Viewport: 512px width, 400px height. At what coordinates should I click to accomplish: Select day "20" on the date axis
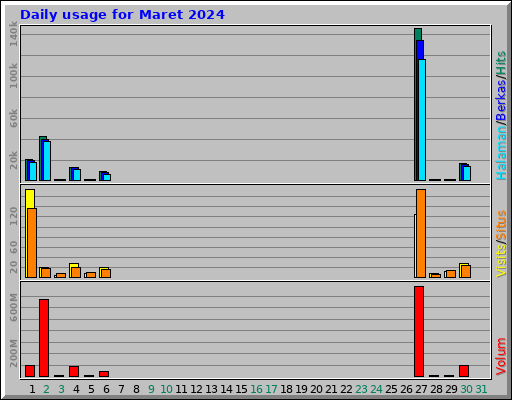pos(316,389)
